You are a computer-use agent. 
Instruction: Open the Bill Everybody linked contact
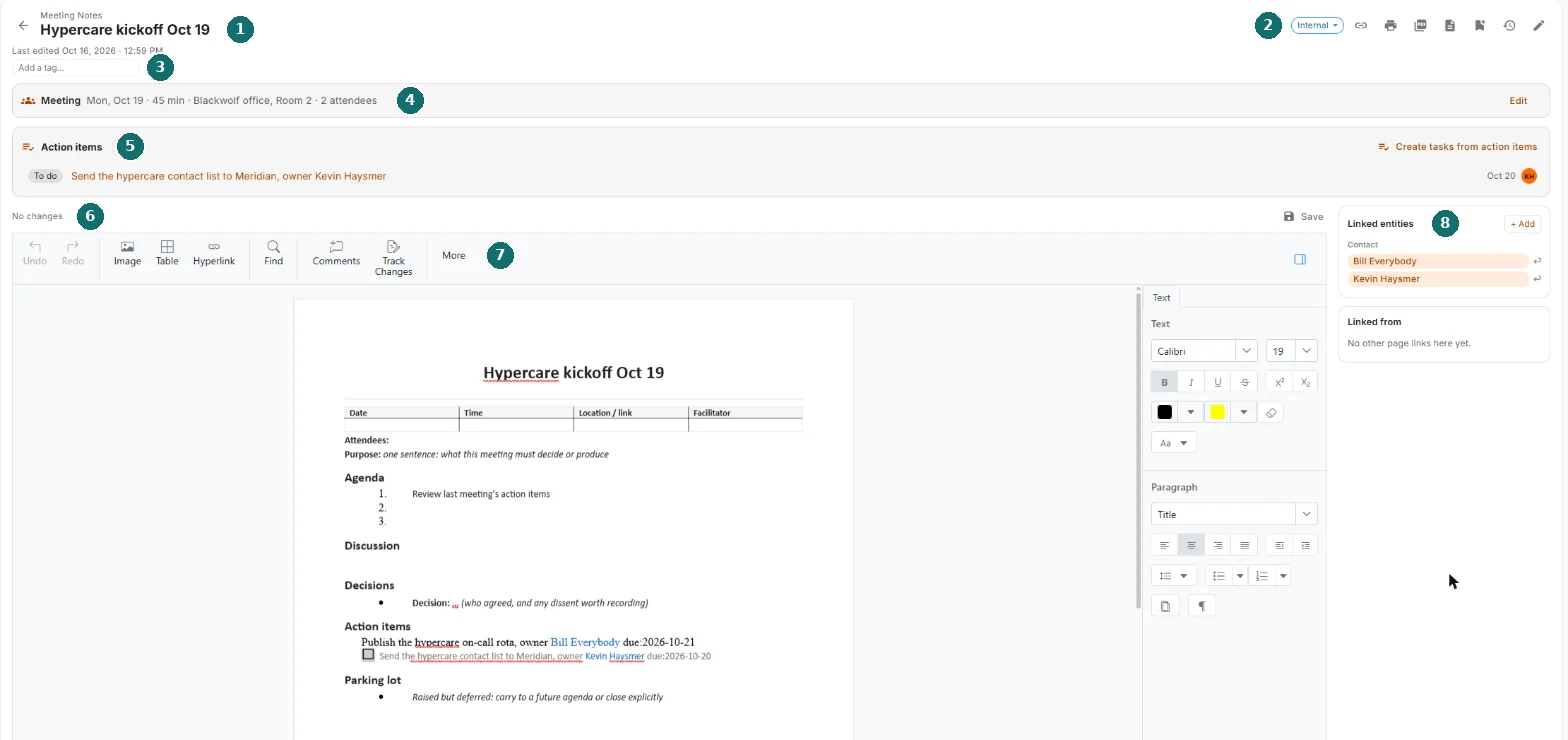pos(1437,261)
